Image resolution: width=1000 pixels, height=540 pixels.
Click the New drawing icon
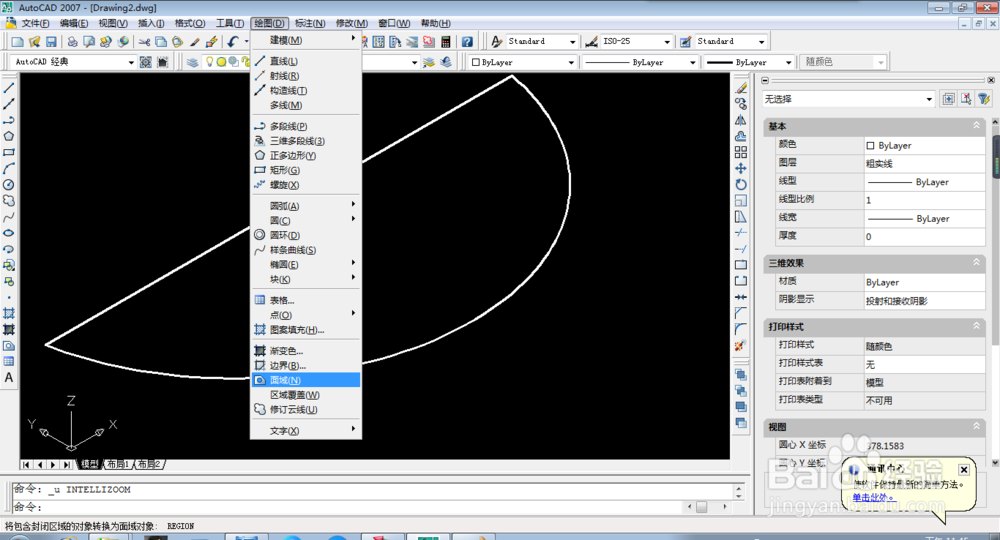tap(17, 41)
